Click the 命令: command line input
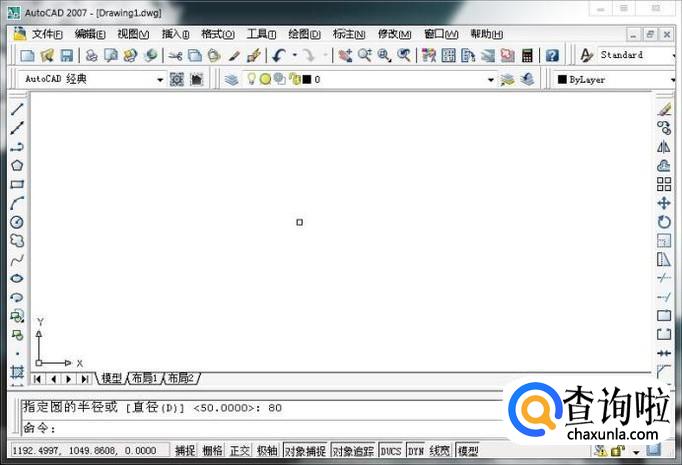This screenshot has width=682, height=465. point(261,428)
